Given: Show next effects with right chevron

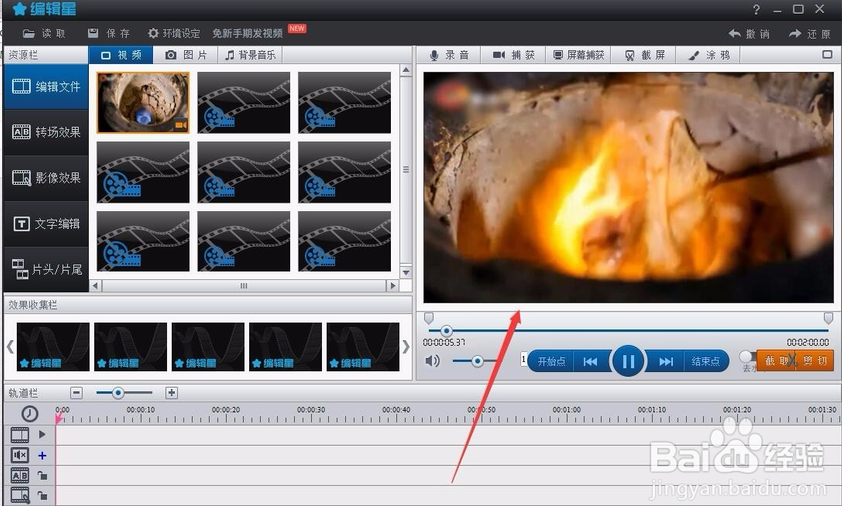Looking at the screenshot, I should (406, 346).
